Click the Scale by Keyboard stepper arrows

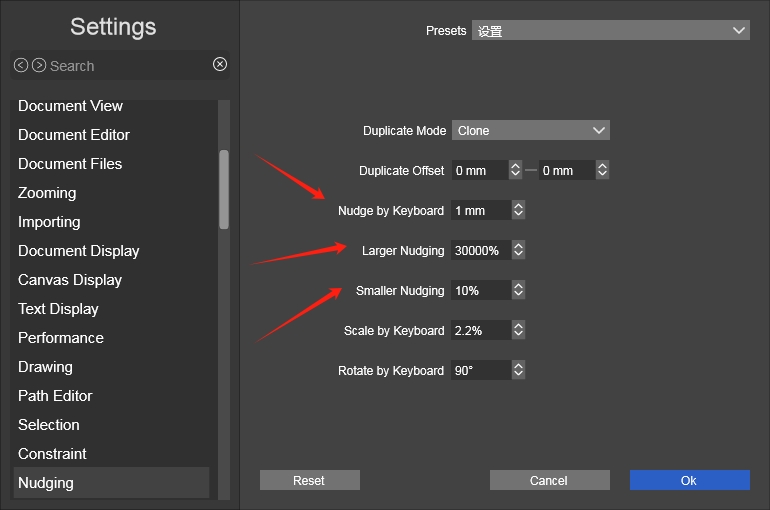tap(517, 330)
